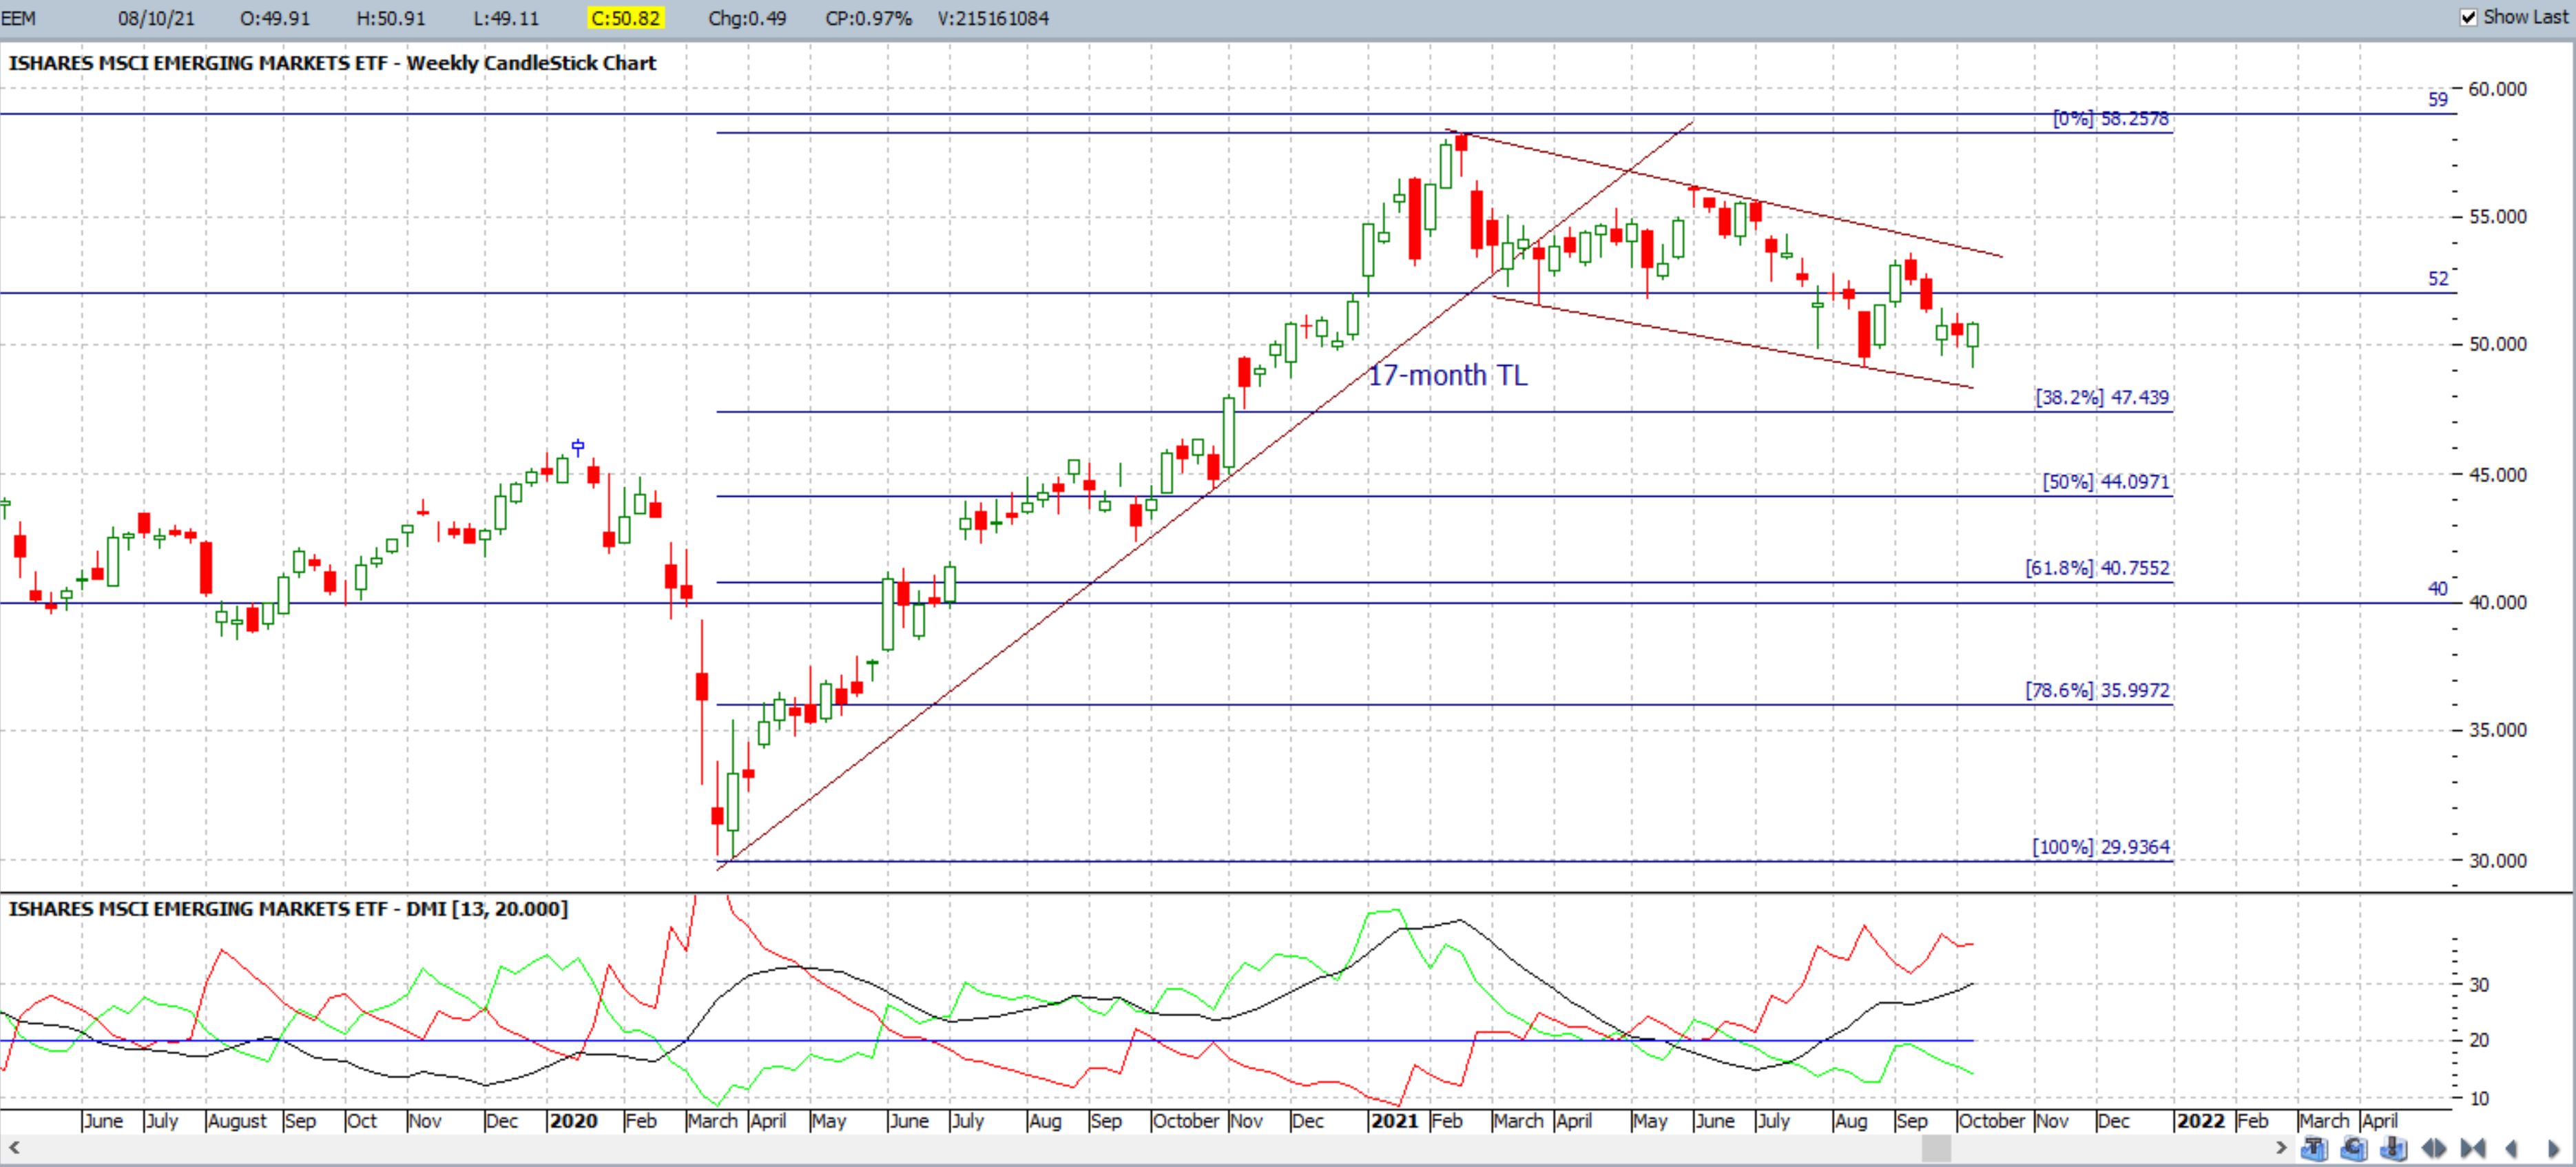Select the [0%] 58.2578 Fibonacci label
This screenshot has height=1167, width=2576.
coord(2111,119)
